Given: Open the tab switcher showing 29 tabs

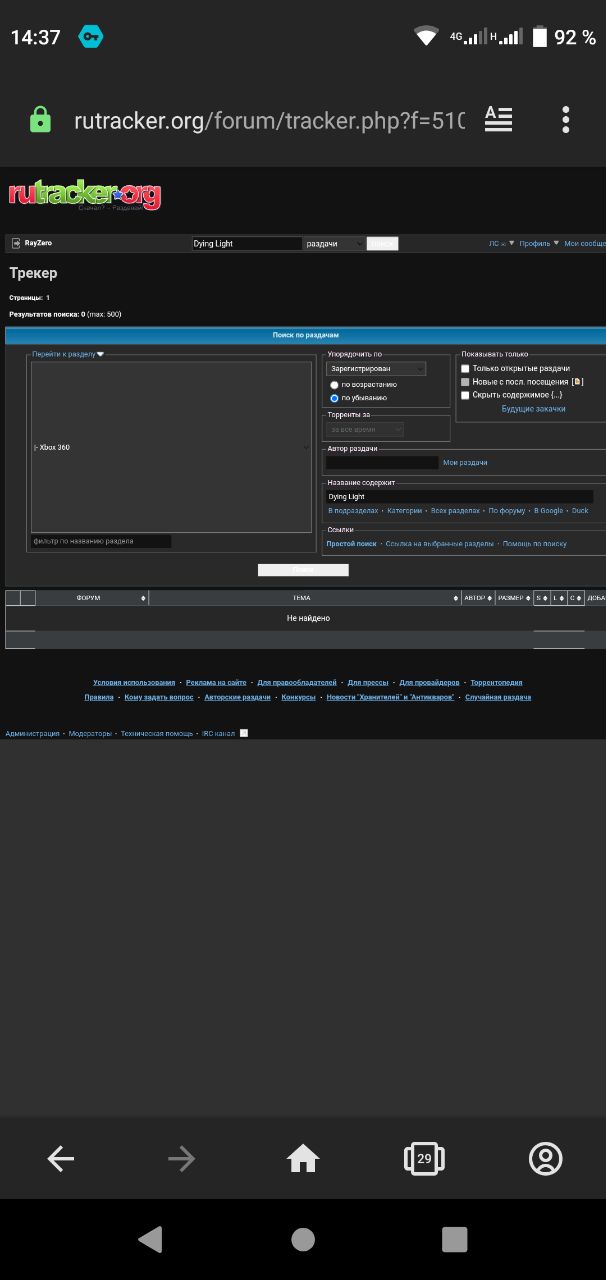Looking at the screenshot, I should pos(424,1159).
